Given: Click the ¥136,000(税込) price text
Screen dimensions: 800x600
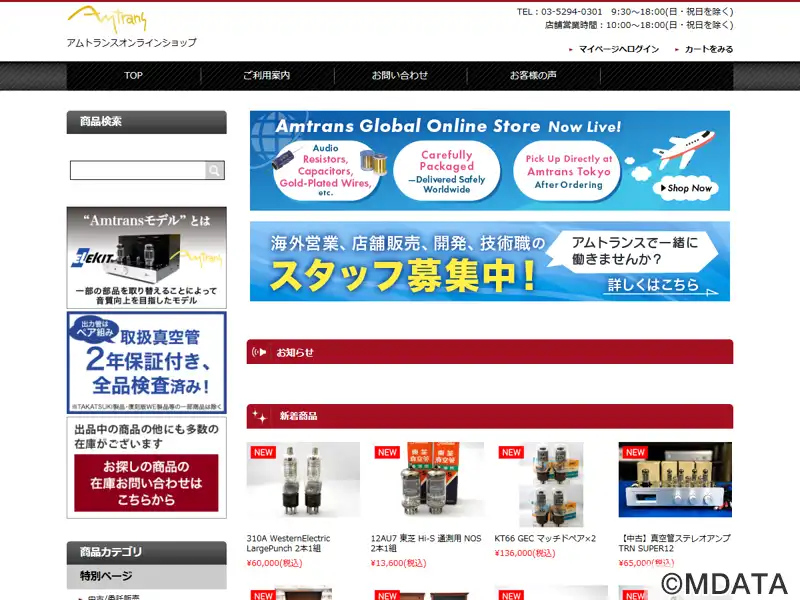Looking at the screenshot, I should click(525, 553).
